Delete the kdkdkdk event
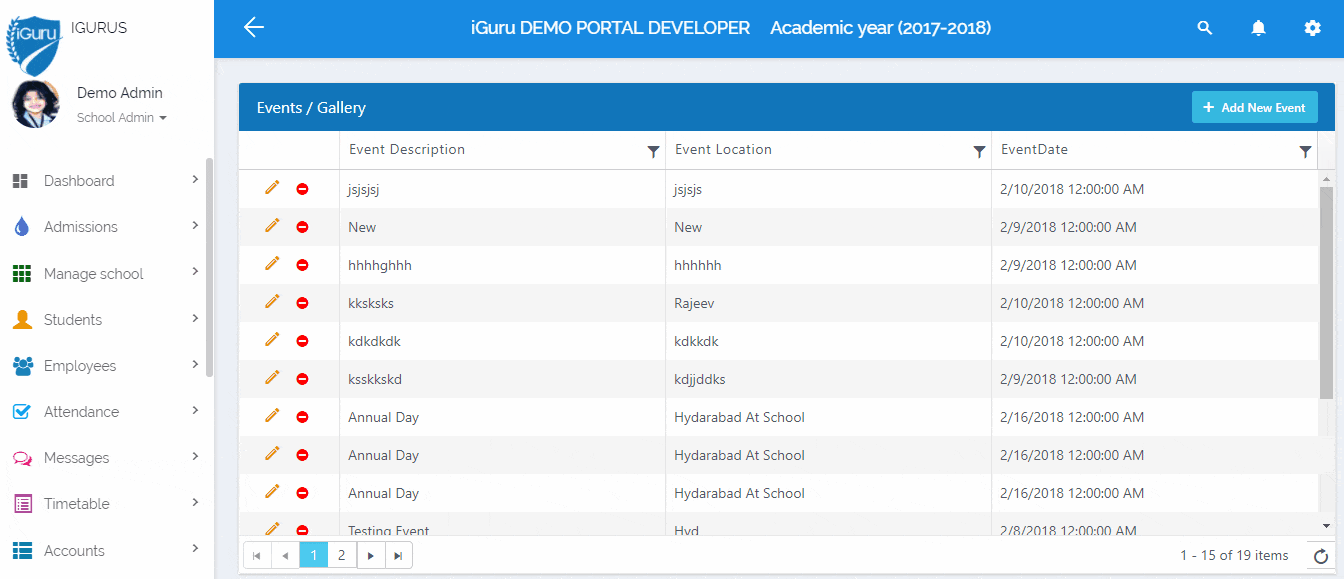Image resolution: width=1344 pixels, height=579 pixels. point(302,341)
